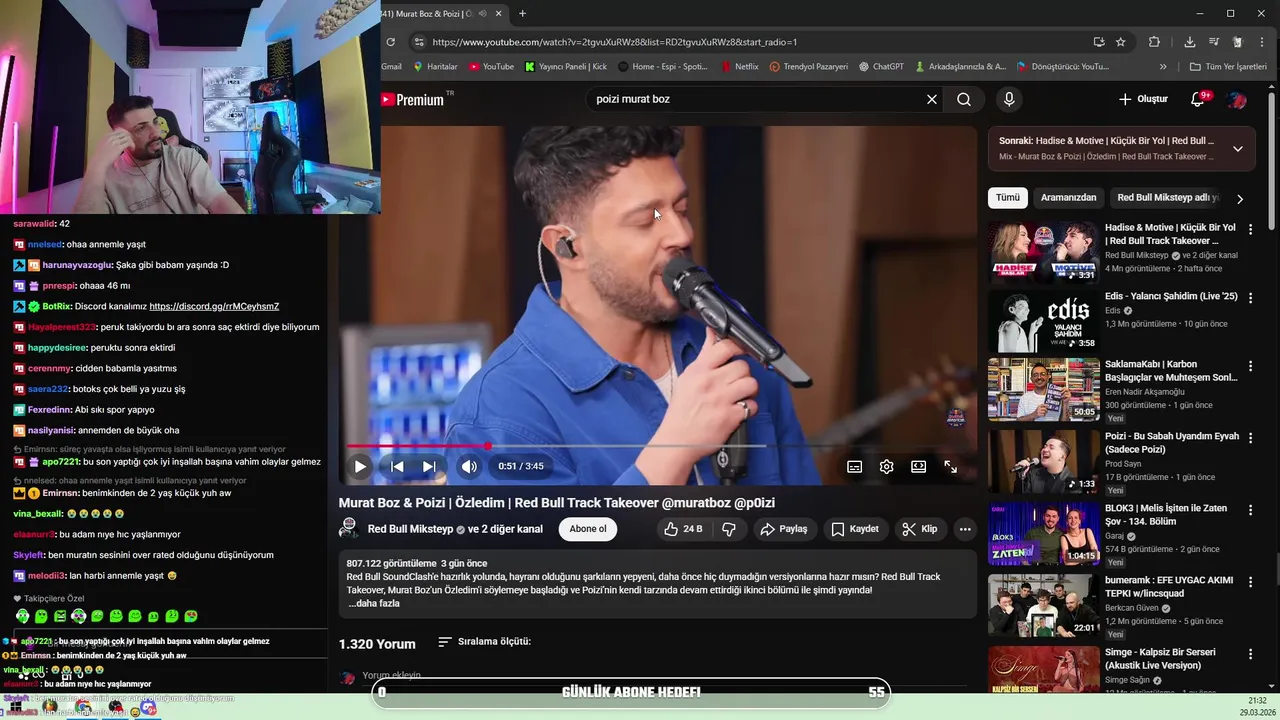This screenshot has width=1280, height=720.
Task: Close the Murat Boz & Poizi tab
Action: [498, 13]
